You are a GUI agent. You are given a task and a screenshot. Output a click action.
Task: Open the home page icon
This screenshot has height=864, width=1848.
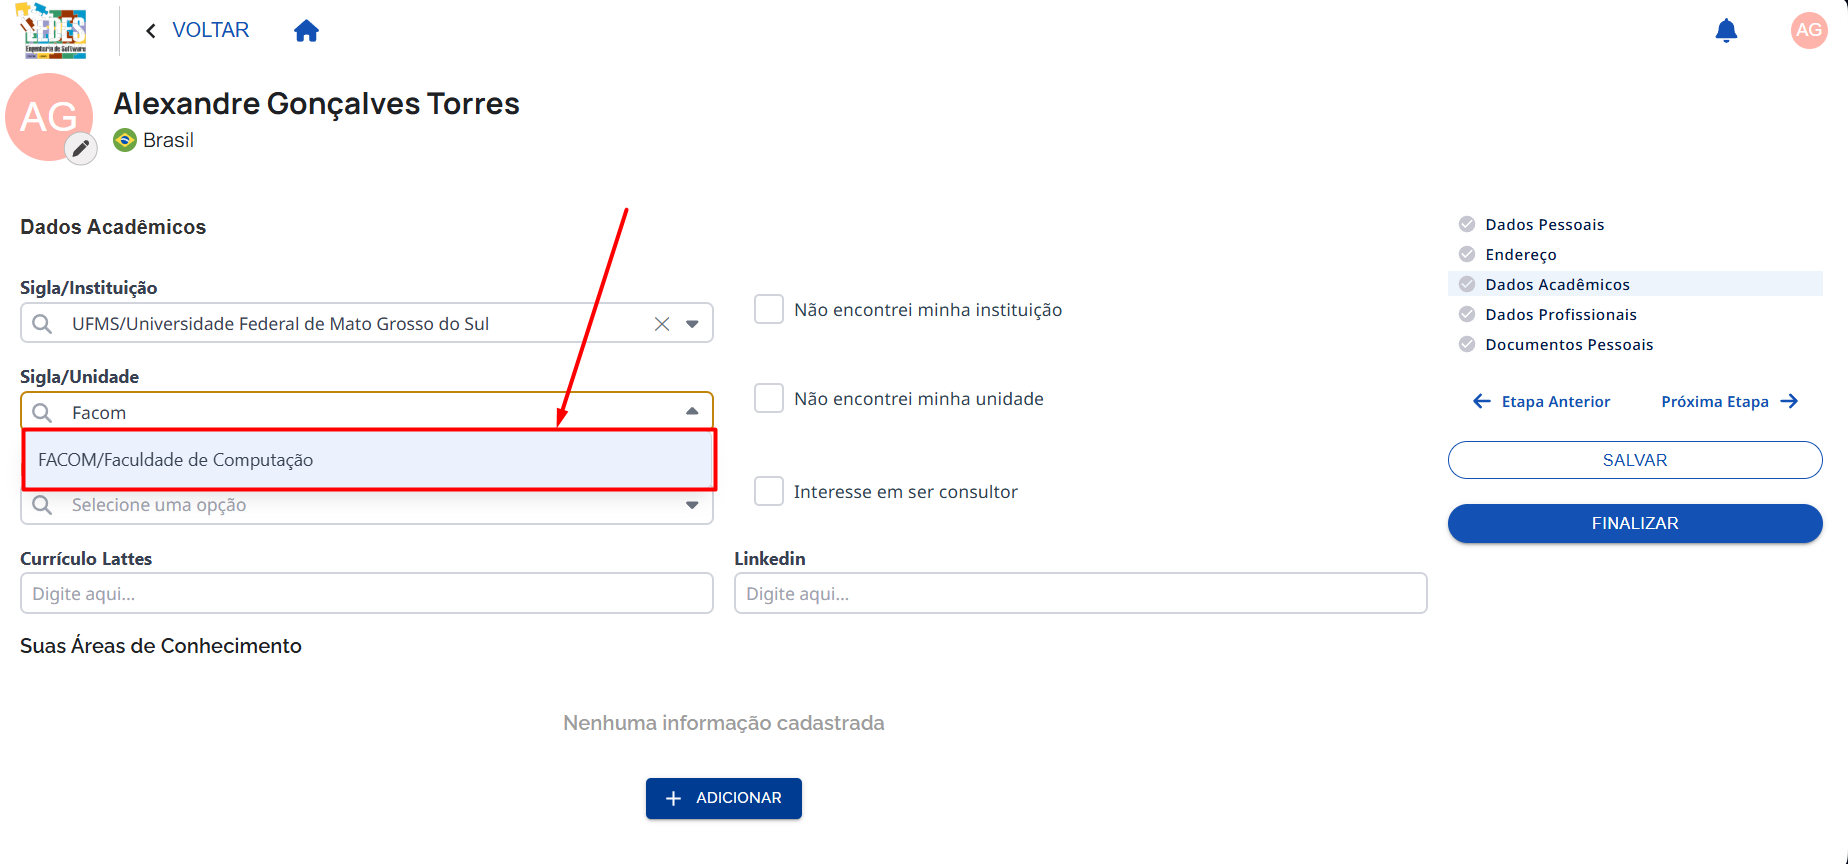tap(306, 31)
